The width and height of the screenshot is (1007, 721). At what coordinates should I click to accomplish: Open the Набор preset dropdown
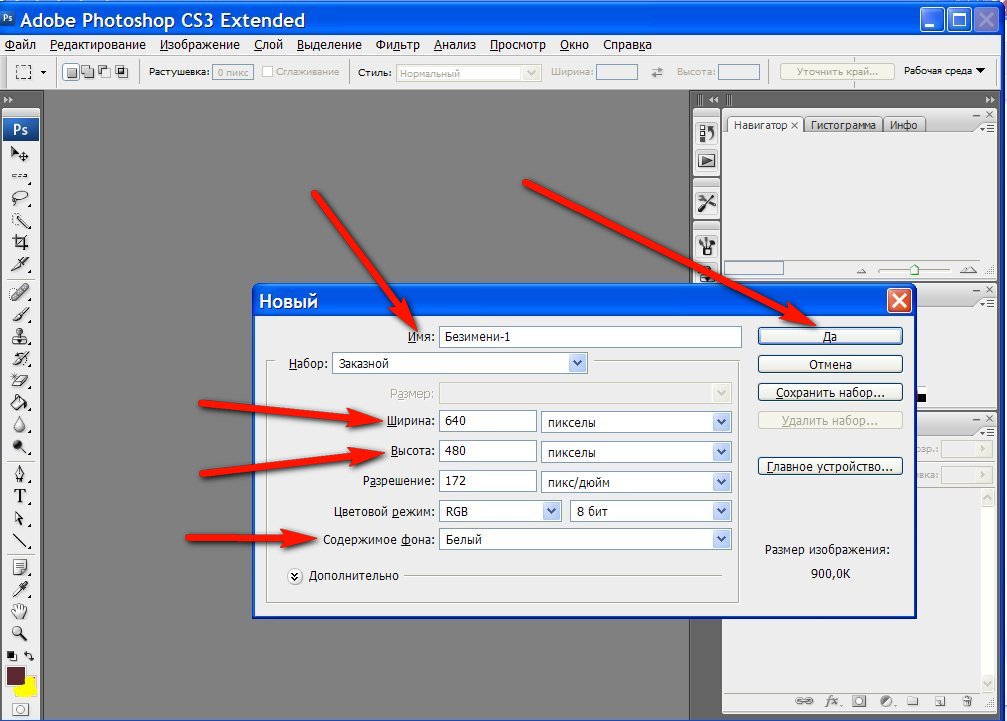(577, 363)
